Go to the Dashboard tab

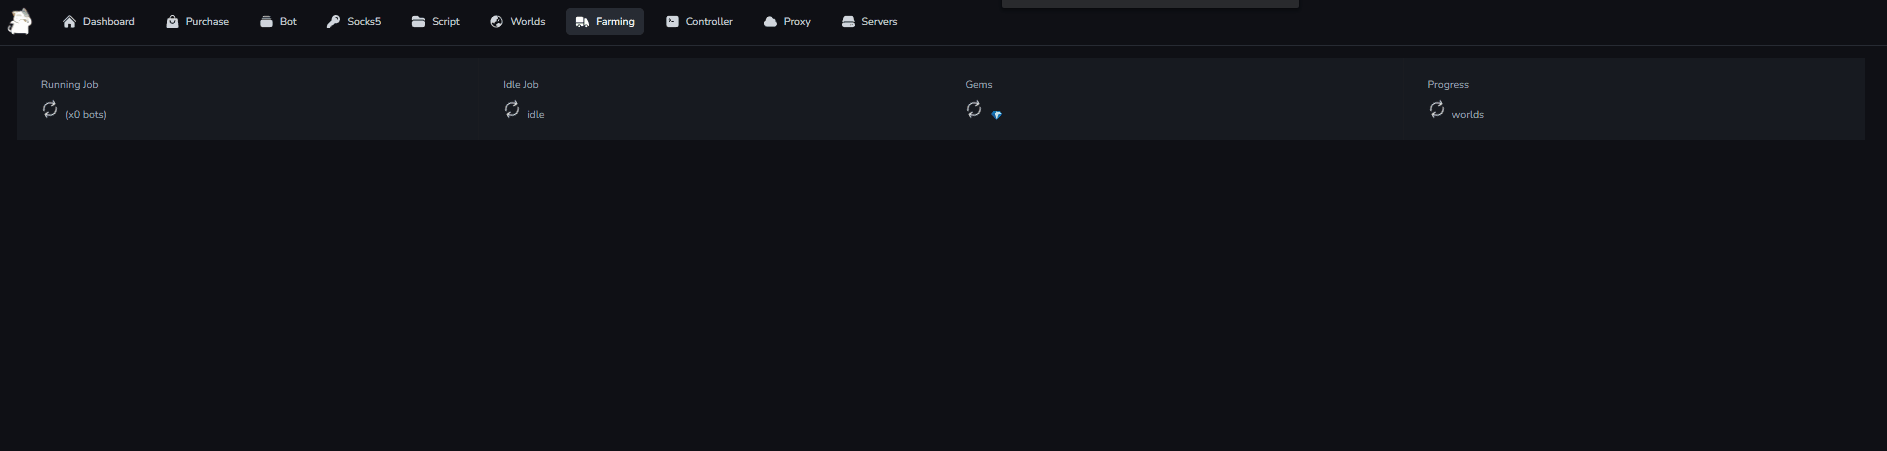(x=98, y=22)
